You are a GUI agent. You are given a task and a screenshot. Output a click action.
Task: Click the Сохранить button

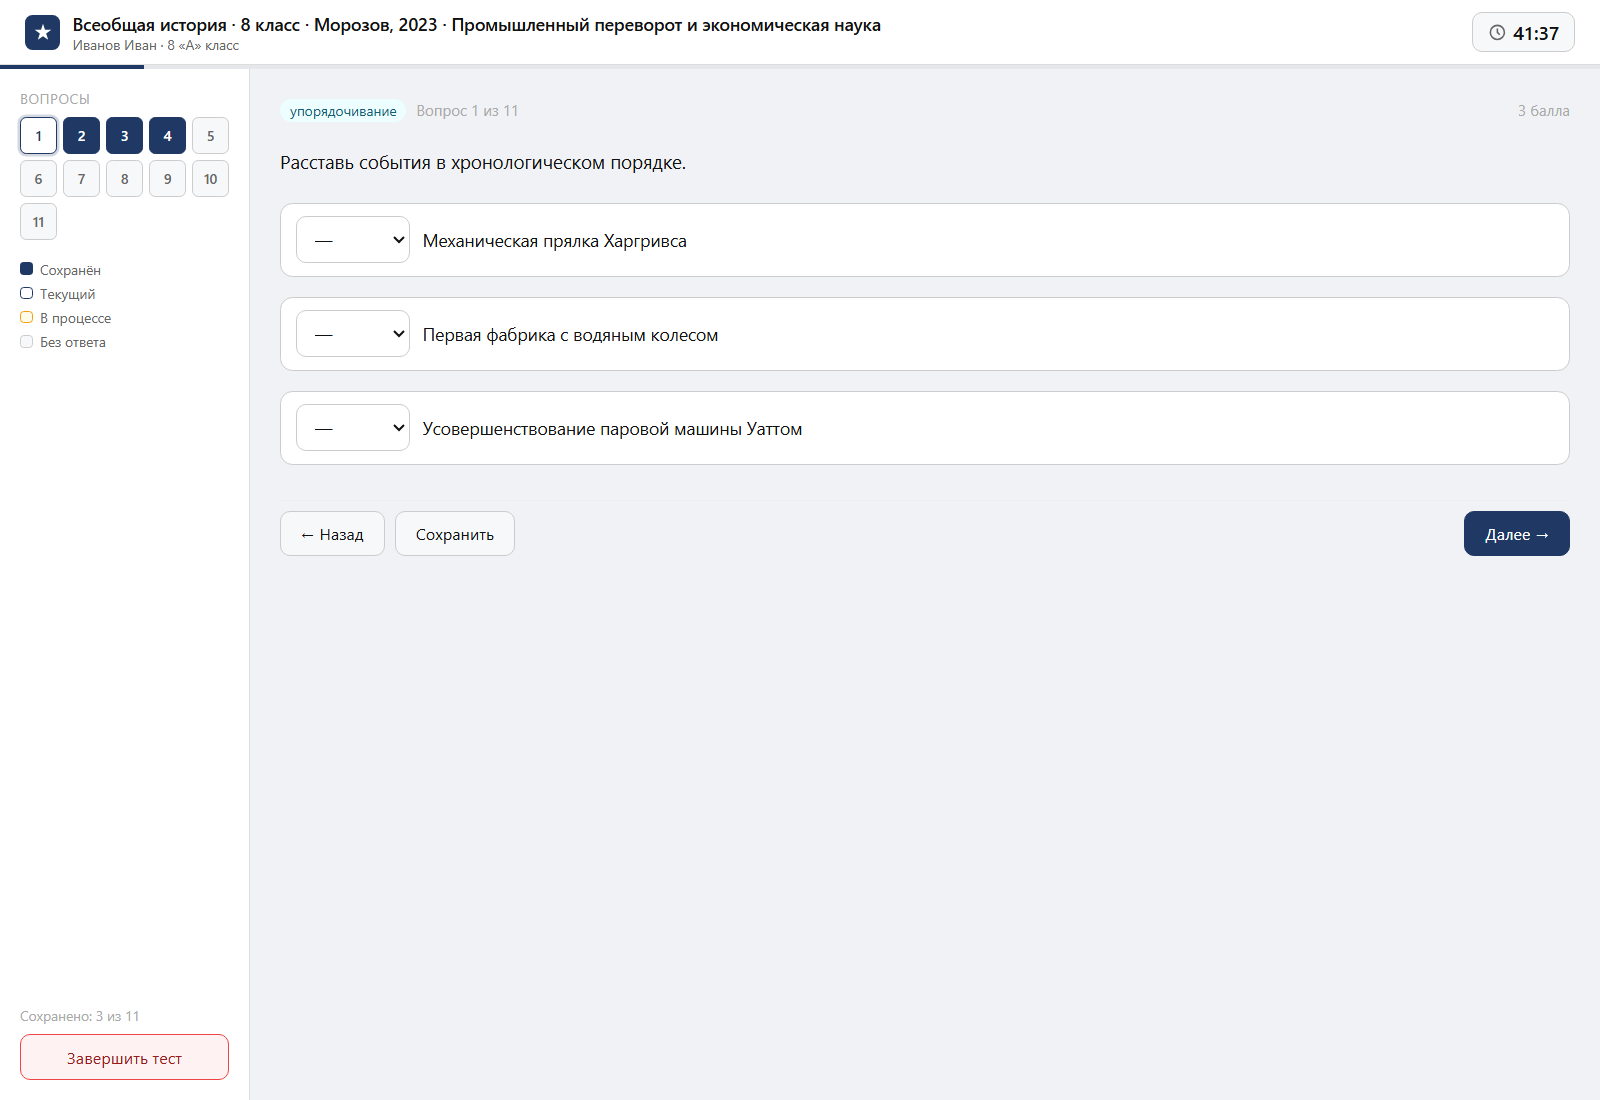point(455,534)
